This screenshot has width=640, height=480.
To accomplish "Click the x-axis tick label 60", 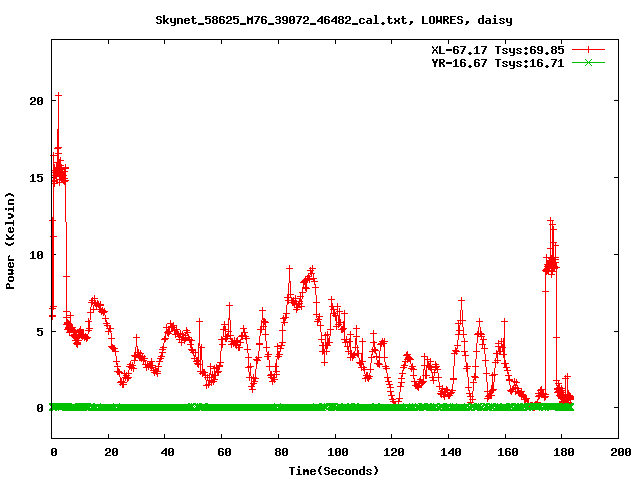I will coord(224,452).
